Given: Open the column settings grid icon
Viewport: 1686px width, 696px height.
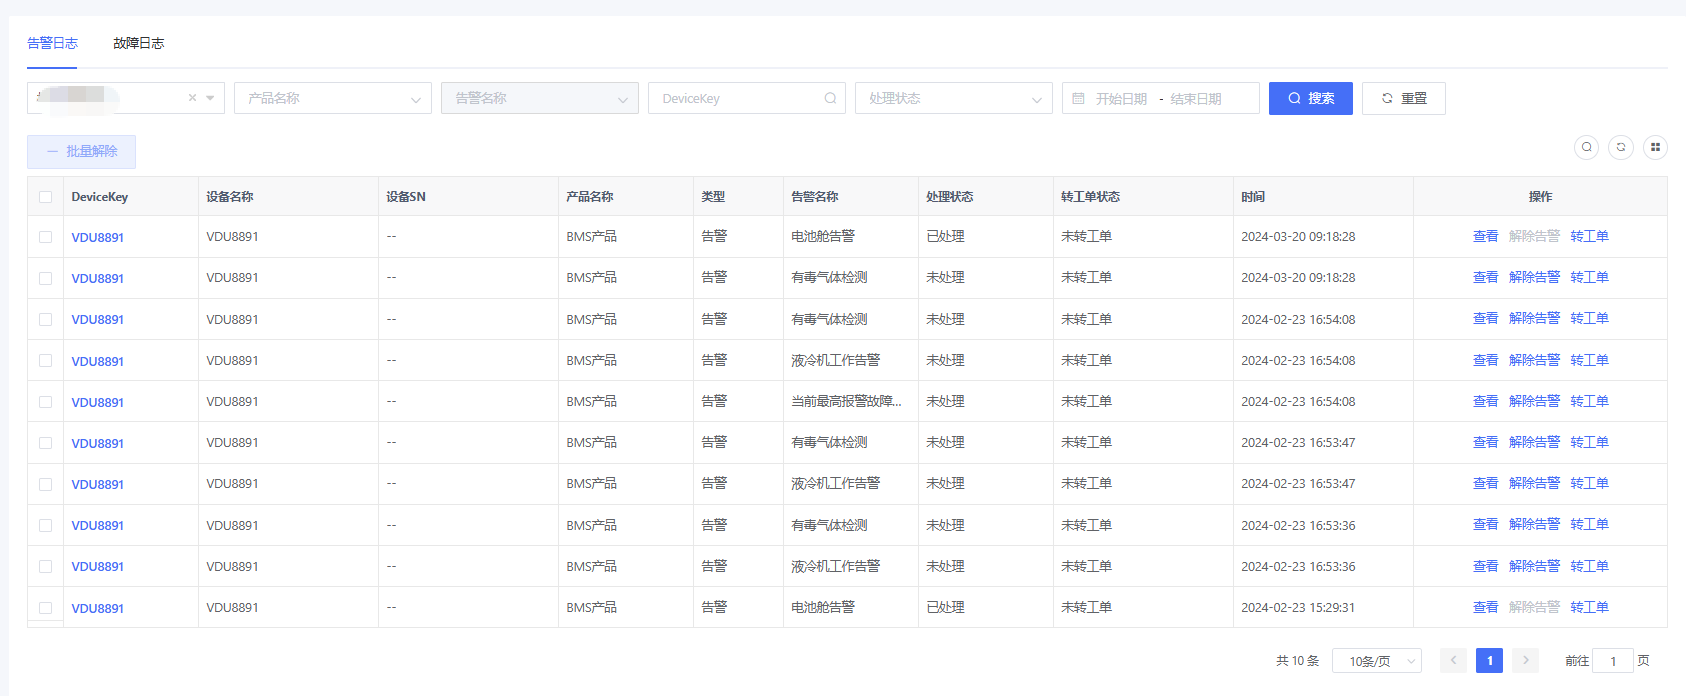Looking at the screenshot, I should [1655, 147].
